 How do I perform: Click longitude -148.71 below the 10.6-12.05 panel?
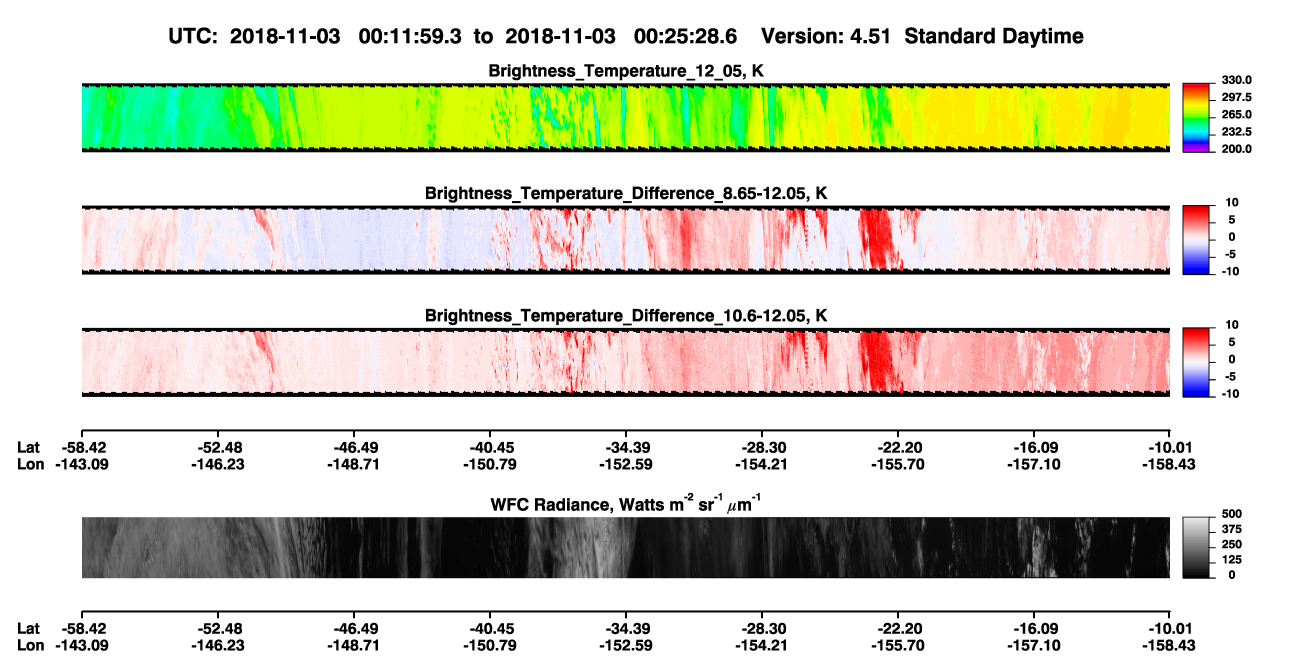[353, 464]
